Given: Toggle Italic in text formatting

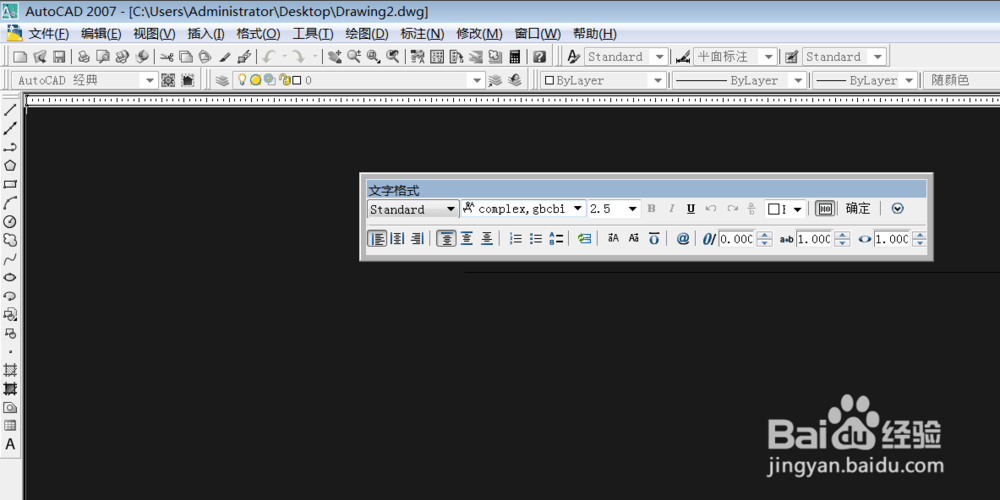Looking at the screenshot, I should (x=671, y=209).
